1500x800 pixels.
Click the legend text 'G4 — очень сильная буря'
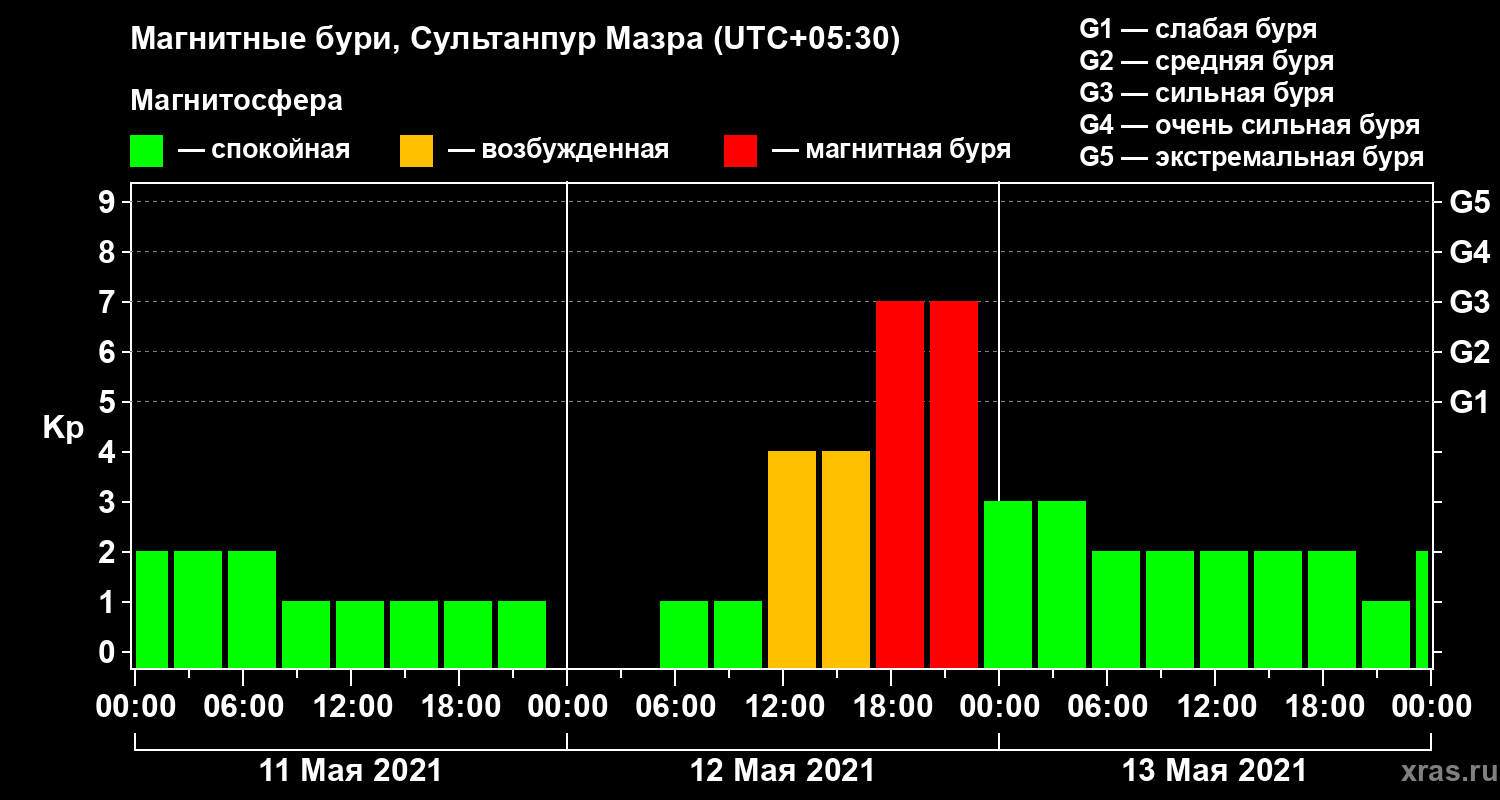(x=1249, y=125)
